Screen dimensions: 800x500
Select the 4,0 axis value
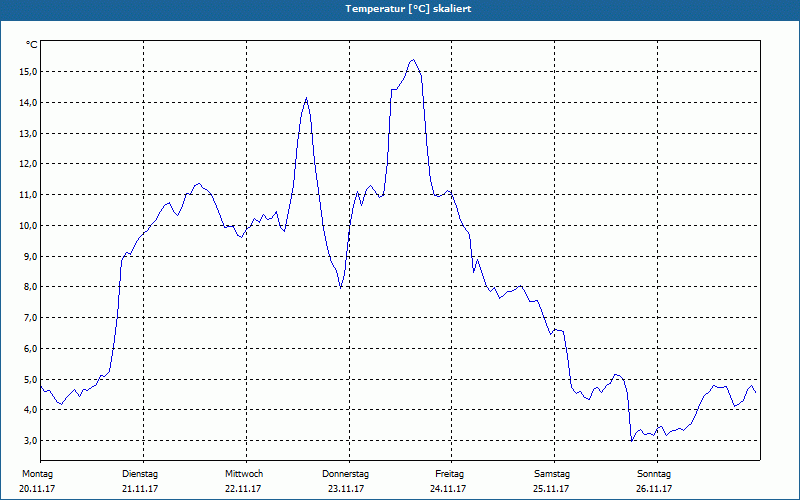[30, 410]
